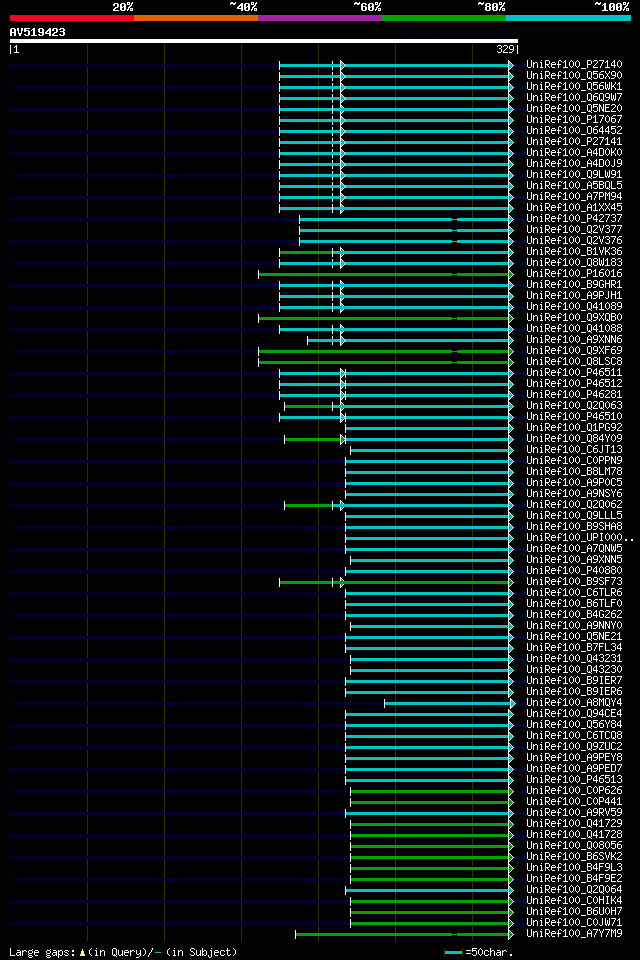The height and width of the screenshot is (960, 640).
Task: Pick the UniRef100_A9XNN6 row label
Action: coord(574,340)
